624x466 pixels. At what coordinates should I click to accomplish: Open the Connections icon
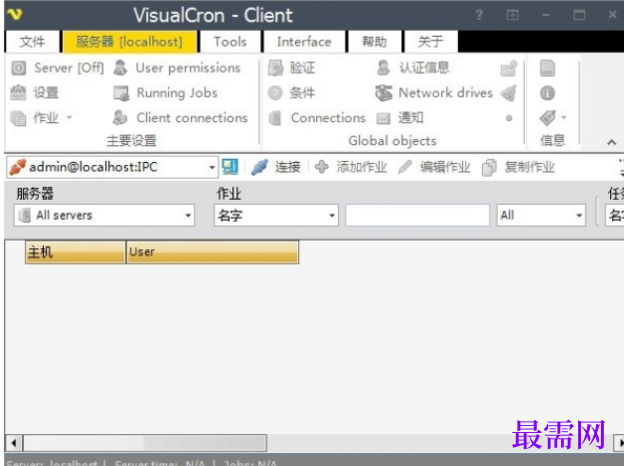point(275,118)
